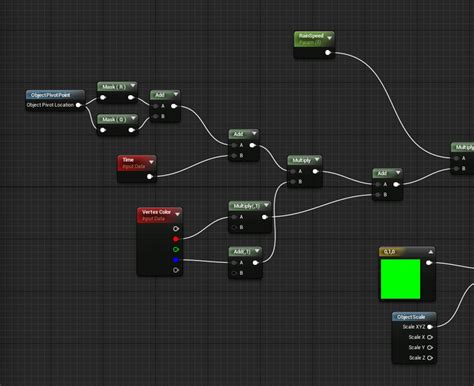Click the B input pin of Multiply(,1) node
This screenshot has width=474, height=386.
click(234, 227)
